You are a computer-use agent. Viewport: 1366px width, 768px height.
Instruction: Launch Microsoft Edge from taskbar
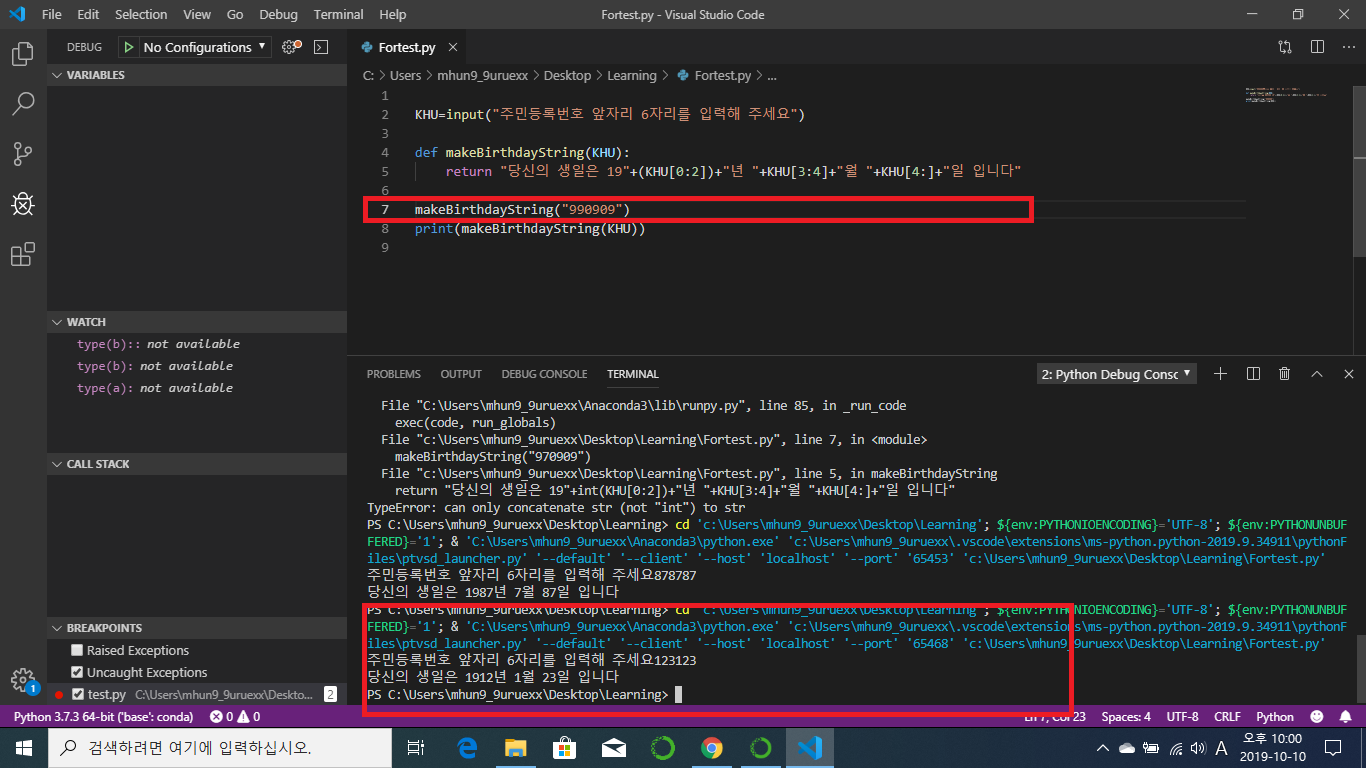(467, 747)
